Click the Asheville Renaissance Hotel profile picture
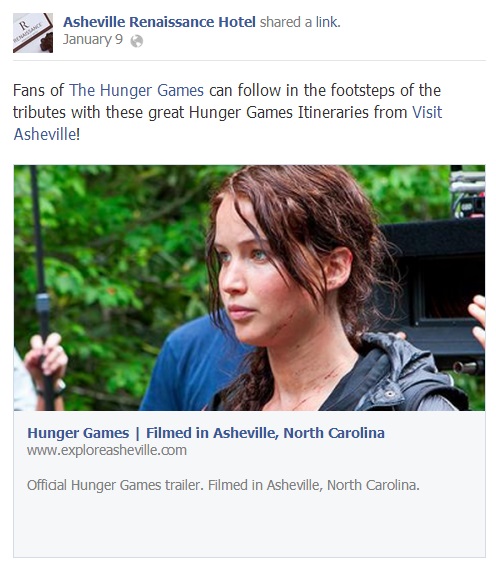The height and width of the screenshot is (568, 496). 33,33
